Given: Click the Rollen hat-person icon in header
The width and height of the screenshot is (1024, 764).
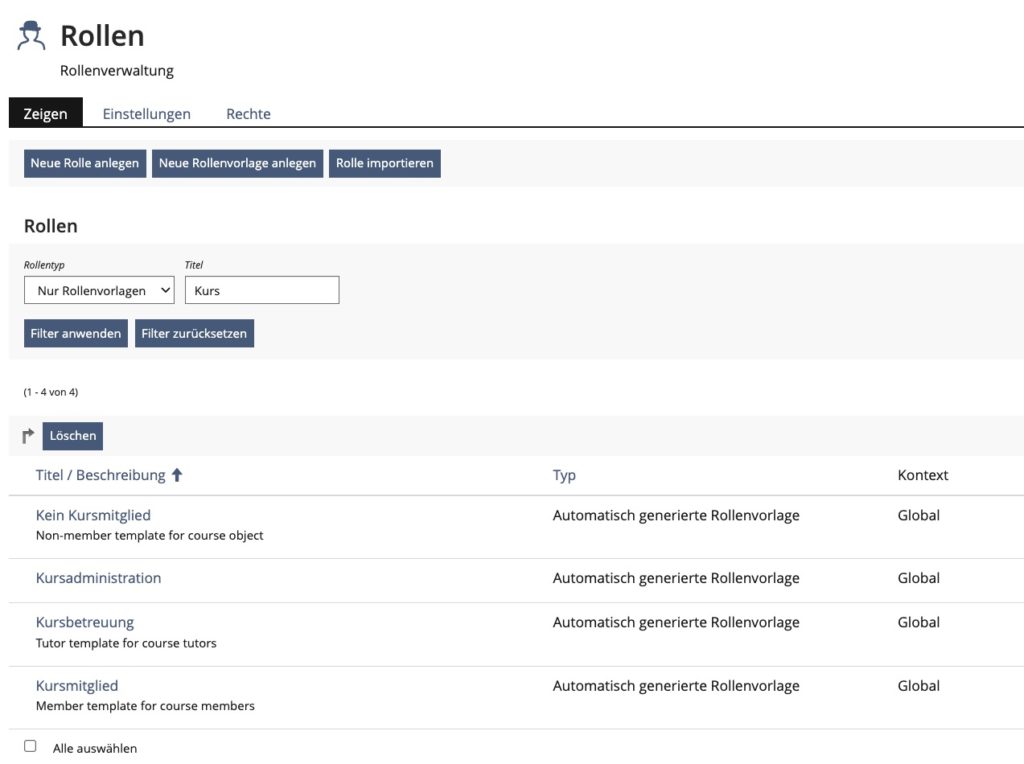Looking at the screenshot, I should 31,35.
